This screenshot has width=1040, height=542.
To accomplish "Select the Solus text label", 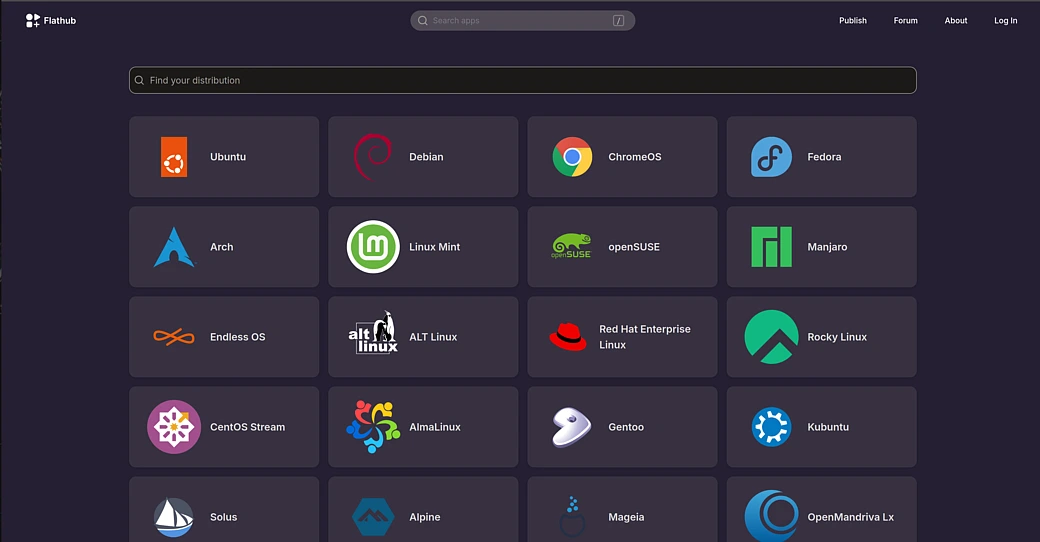I will 224,517.
